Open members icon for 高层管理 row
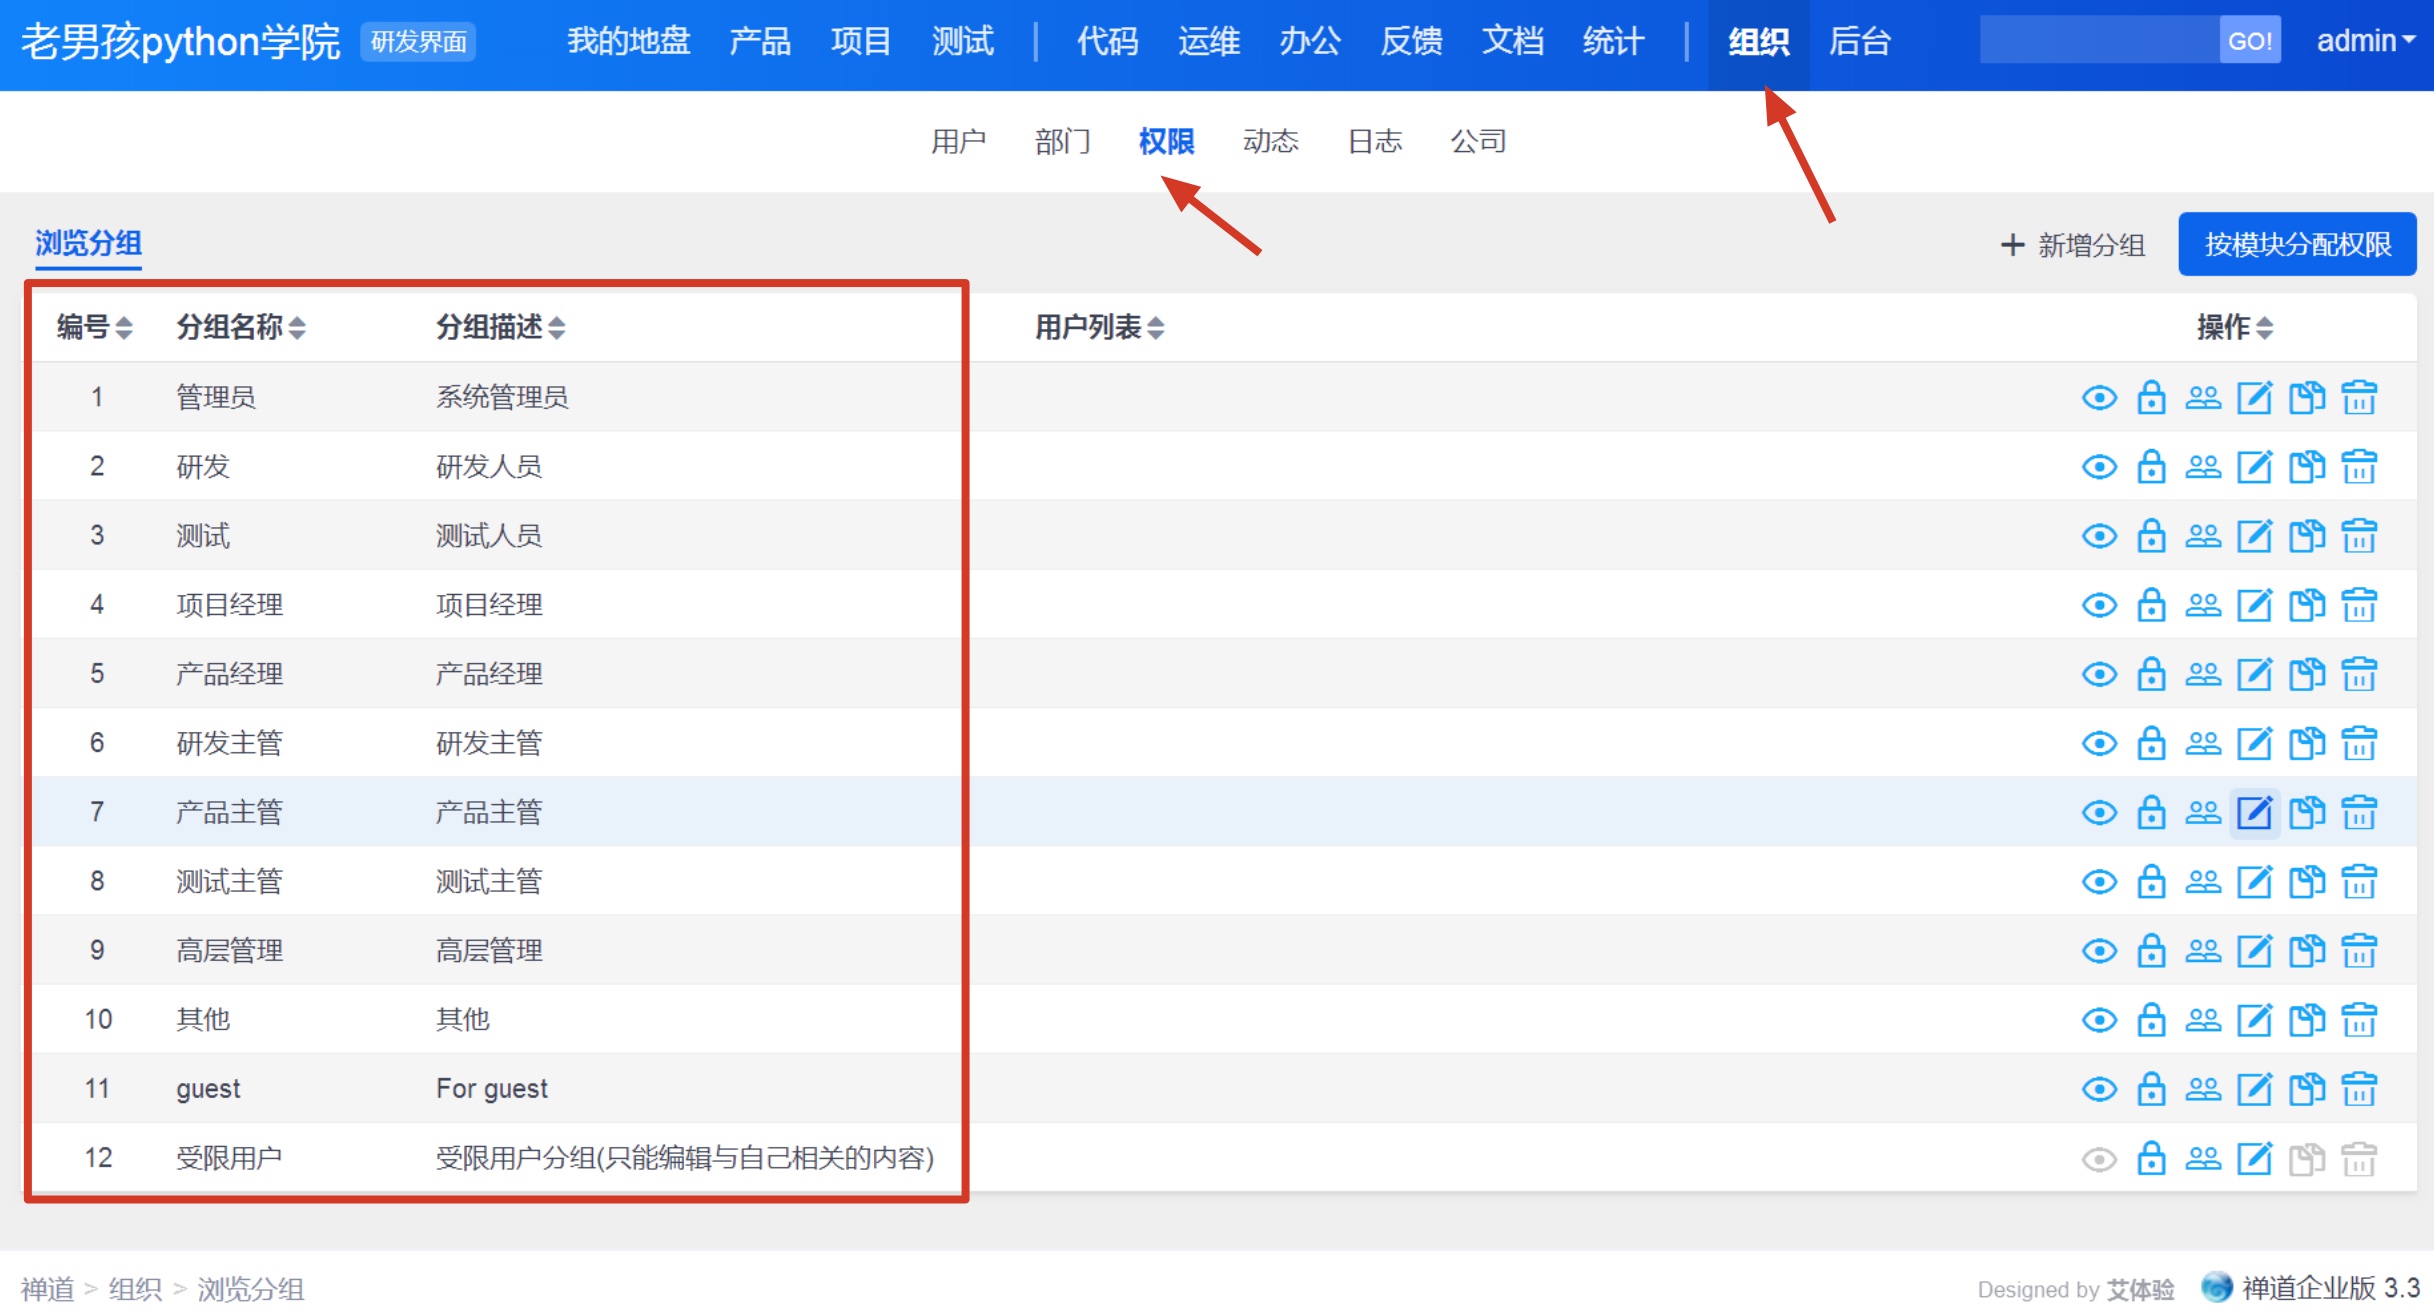Viewport: 2434px width, 1314px height. pos(2203,950)
